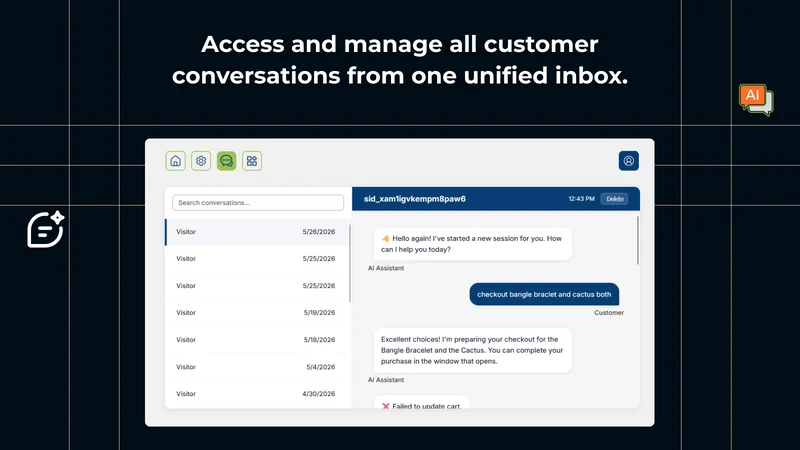Screen dimensions: 800x450
Task: Click the chat messages scrollbar
Action: click(638, 240)
